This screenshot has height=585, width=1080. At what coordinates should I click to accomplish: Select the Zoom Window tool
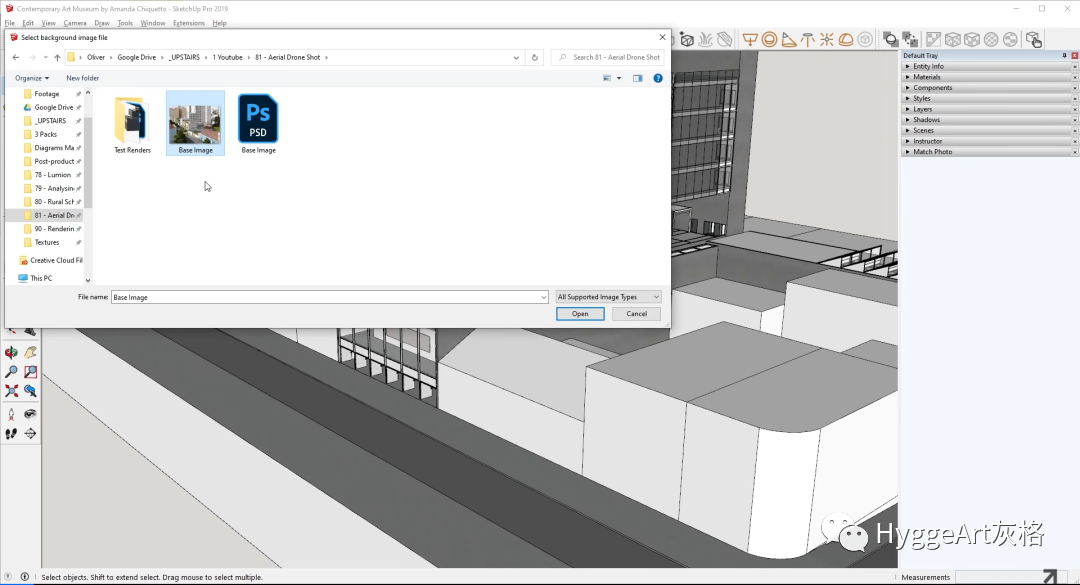click(30, 372)
